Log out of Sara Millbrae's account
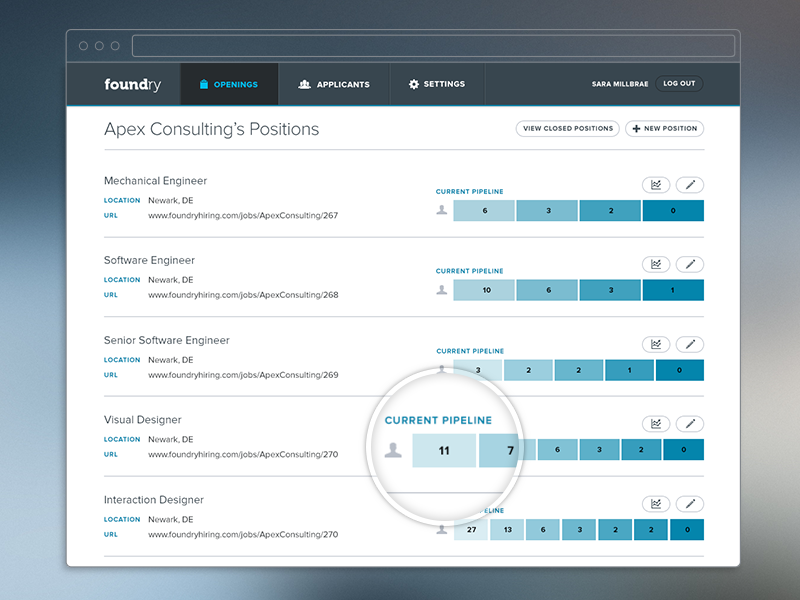The image size is (800, 600). click(679, 84)
